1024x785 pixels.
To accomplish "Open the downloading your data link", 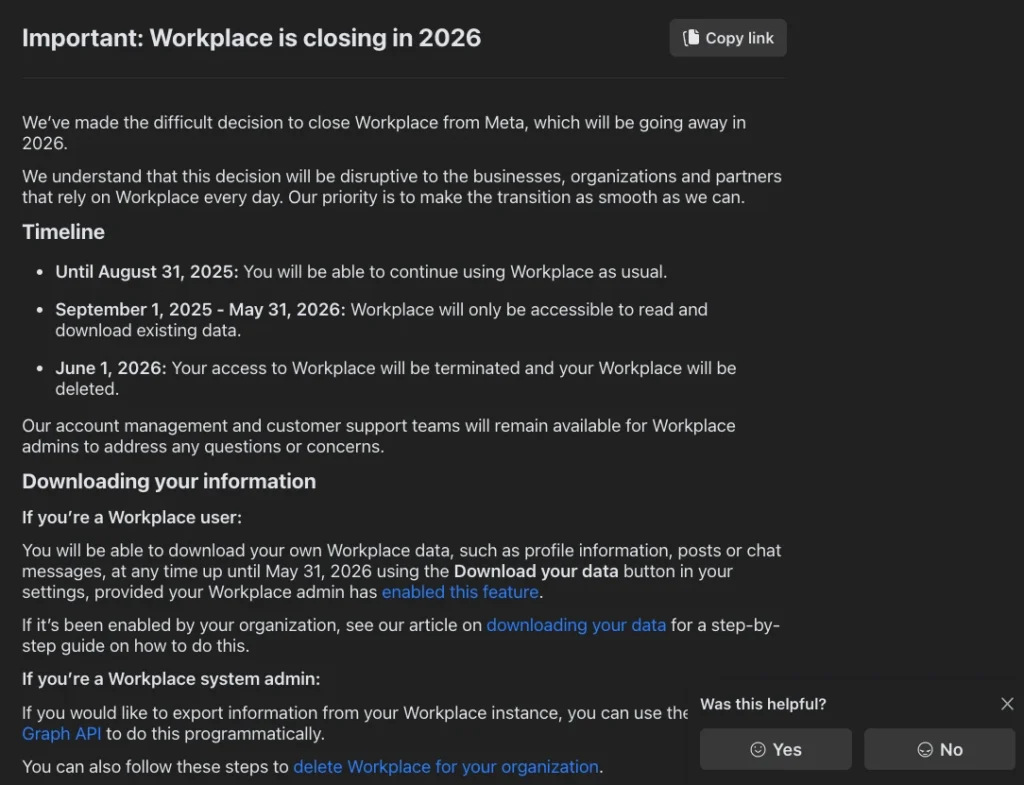I will [x=576, y=625].
